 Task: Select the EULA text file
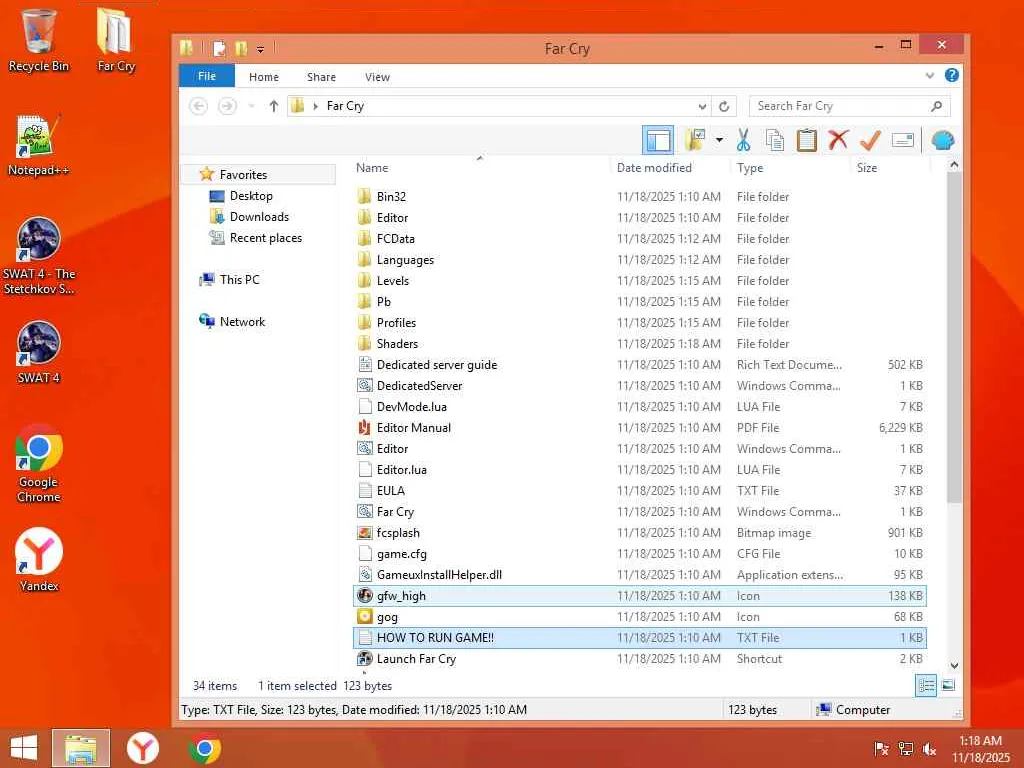point(639,490)
